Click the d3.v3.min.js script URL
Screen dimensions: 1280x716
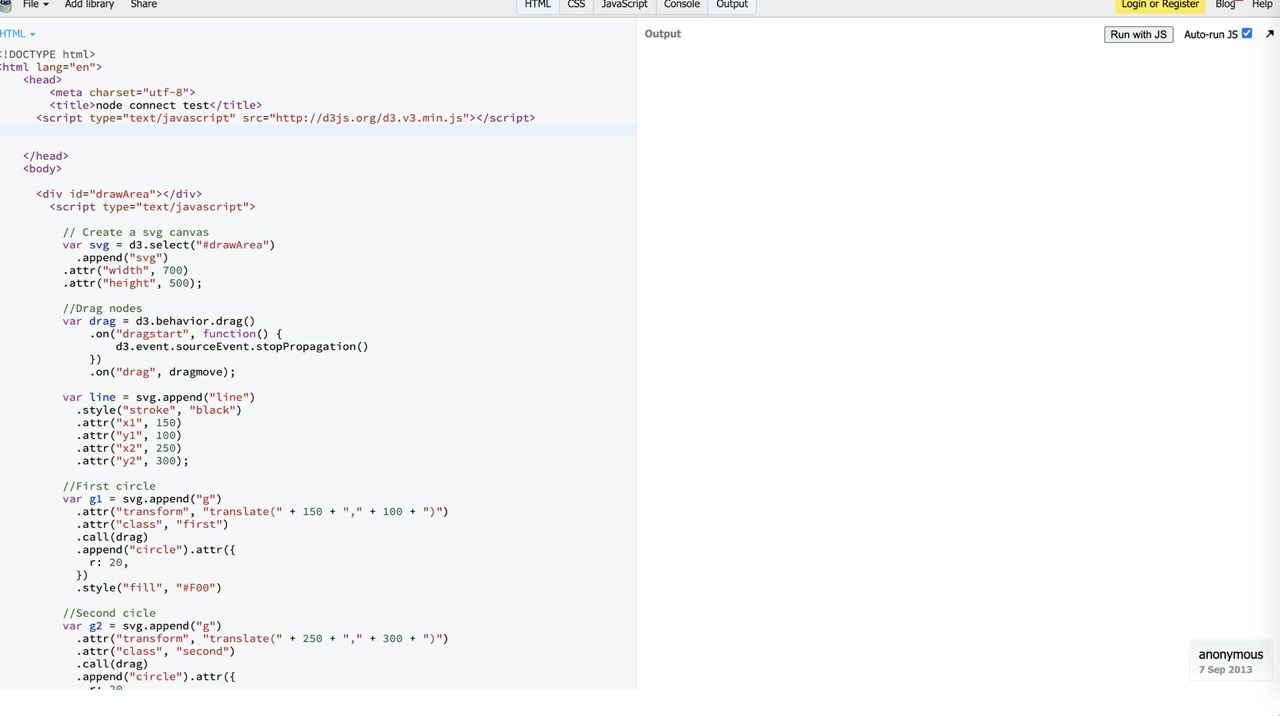coord(369,118)
